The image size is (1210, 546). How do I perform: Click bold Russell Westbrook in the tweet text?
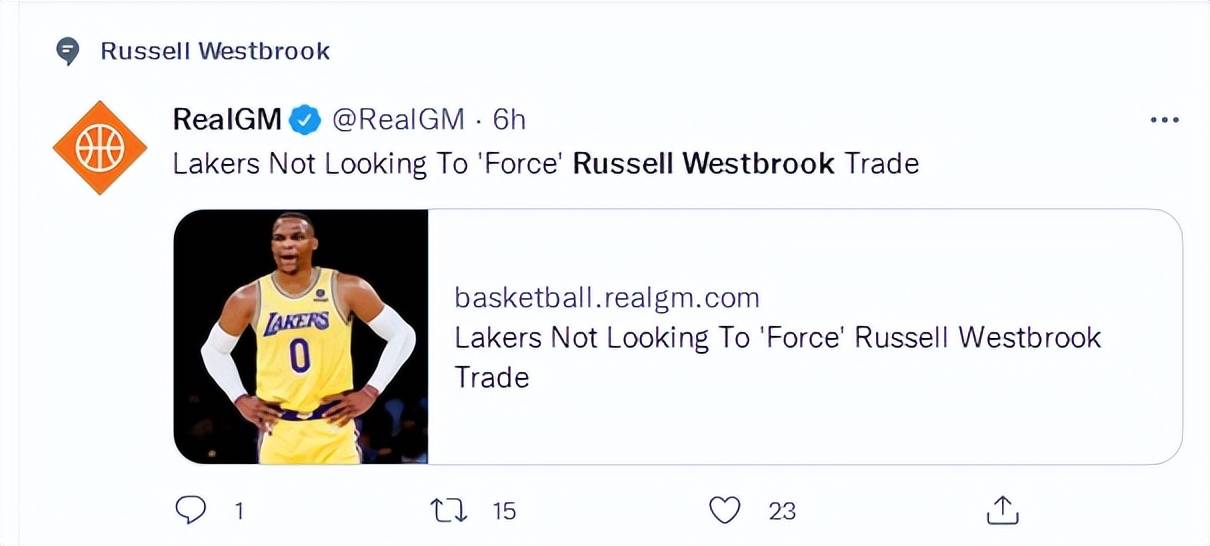pyautogui.click(x=704, y=163)
